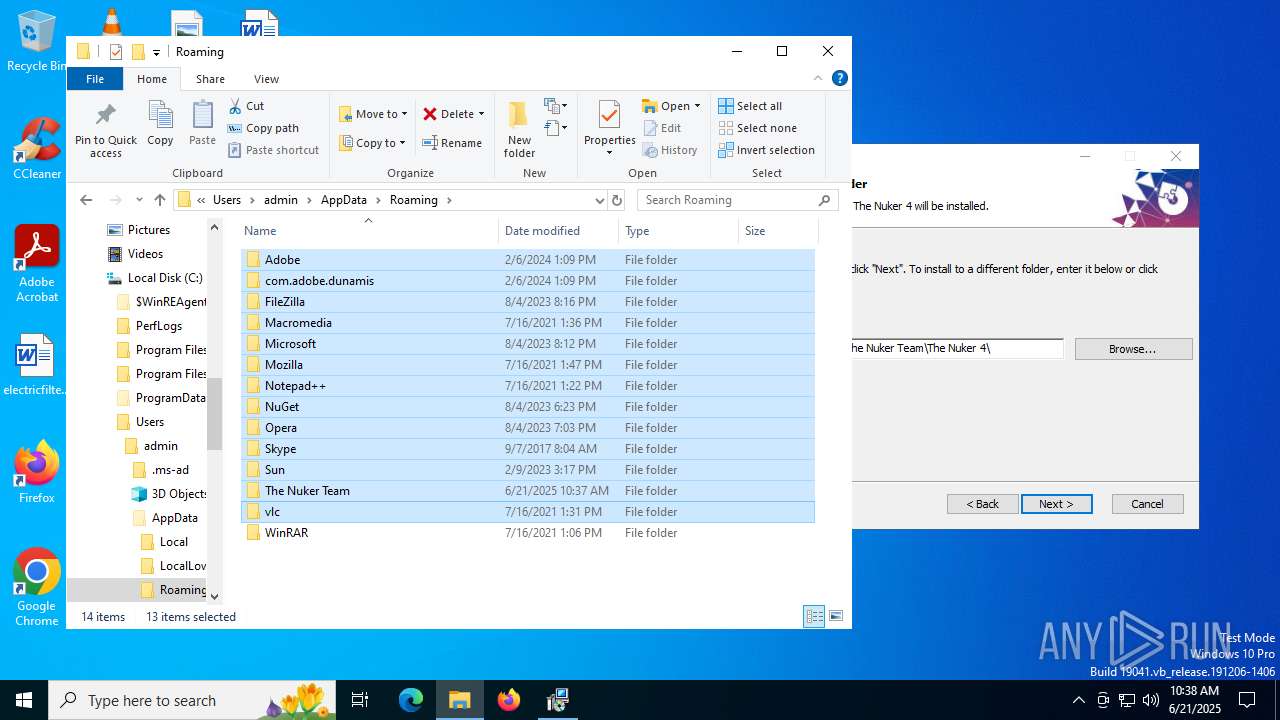The width and height of the screenshot is (1280, 720).
Task: Click the Copy ribbon icon
Action: click(x=160, y=114)
